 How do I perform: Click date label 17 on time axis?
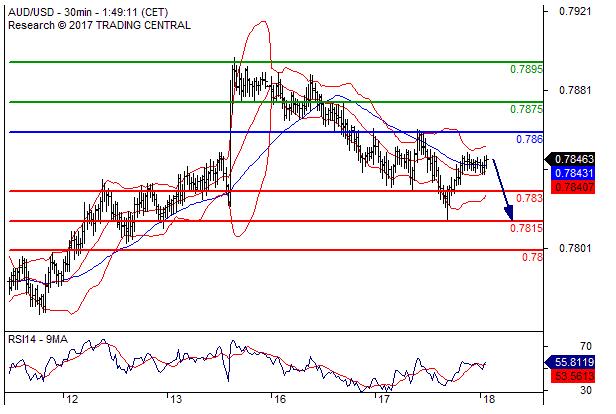click(x=383, y=400)
